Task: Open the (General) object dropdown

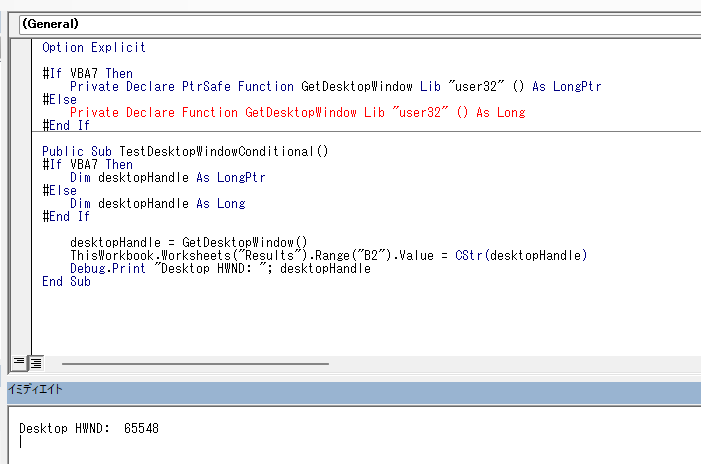Action: [x=360, y=24]
